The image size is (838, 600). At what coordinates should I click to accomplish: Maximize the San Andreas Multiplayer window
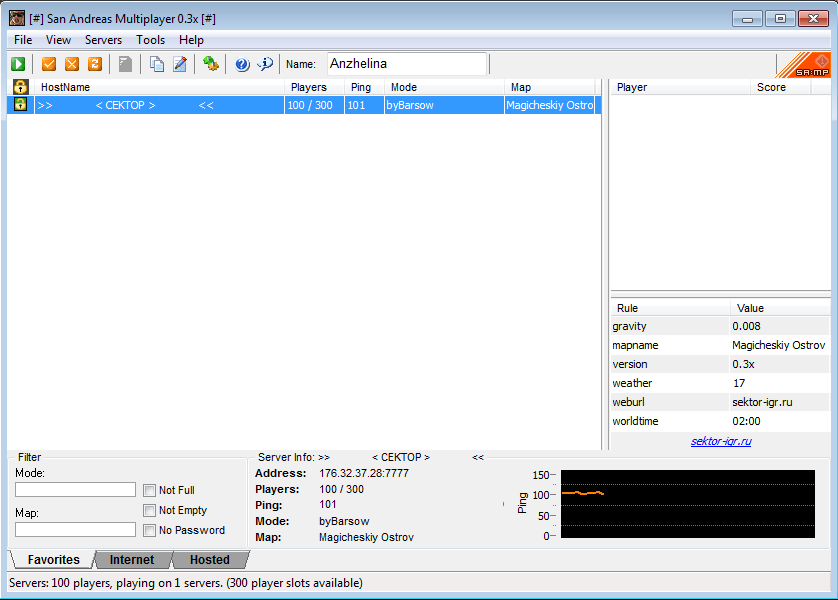pyautogui.click(x=780, y=19)
